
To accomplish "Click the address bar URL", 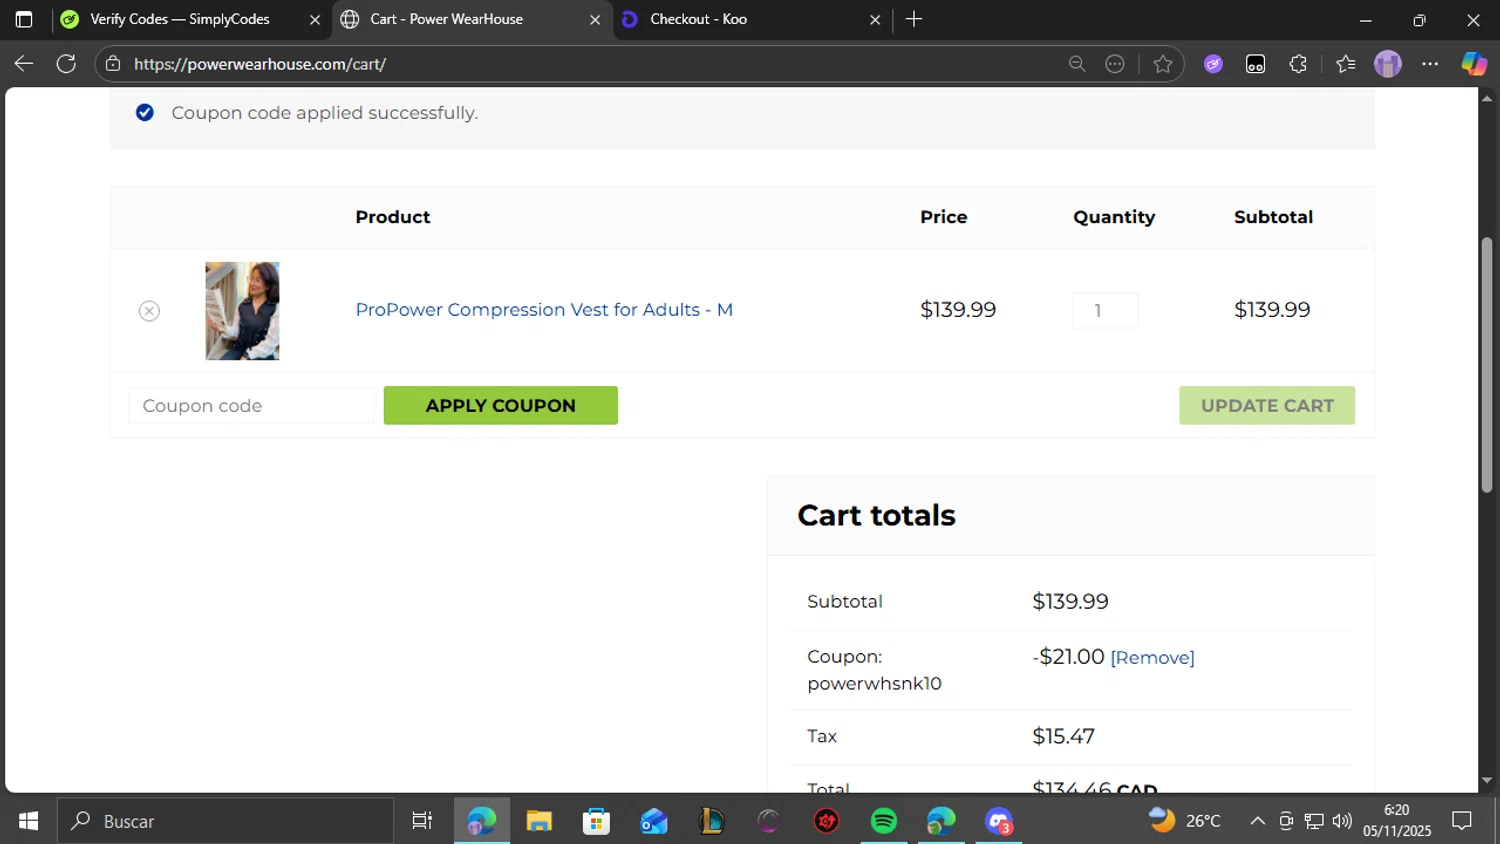I will click(260, 64).
